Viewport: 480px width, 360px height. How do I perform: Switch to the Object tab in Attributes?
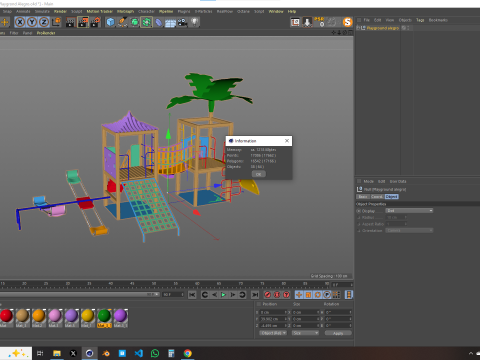coord(392,197)
